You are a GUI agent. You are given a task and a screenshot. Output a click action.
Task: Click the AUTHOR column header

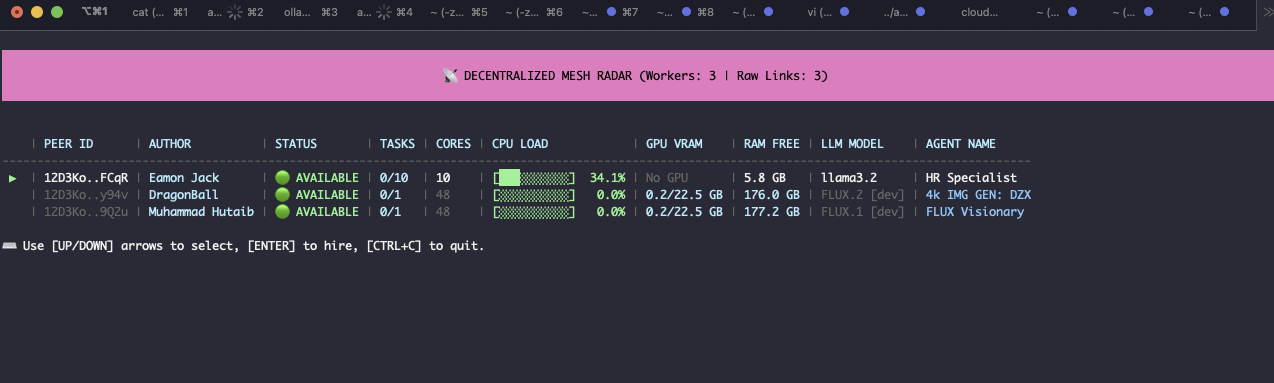pyautogui.click(x=170, y=144)
